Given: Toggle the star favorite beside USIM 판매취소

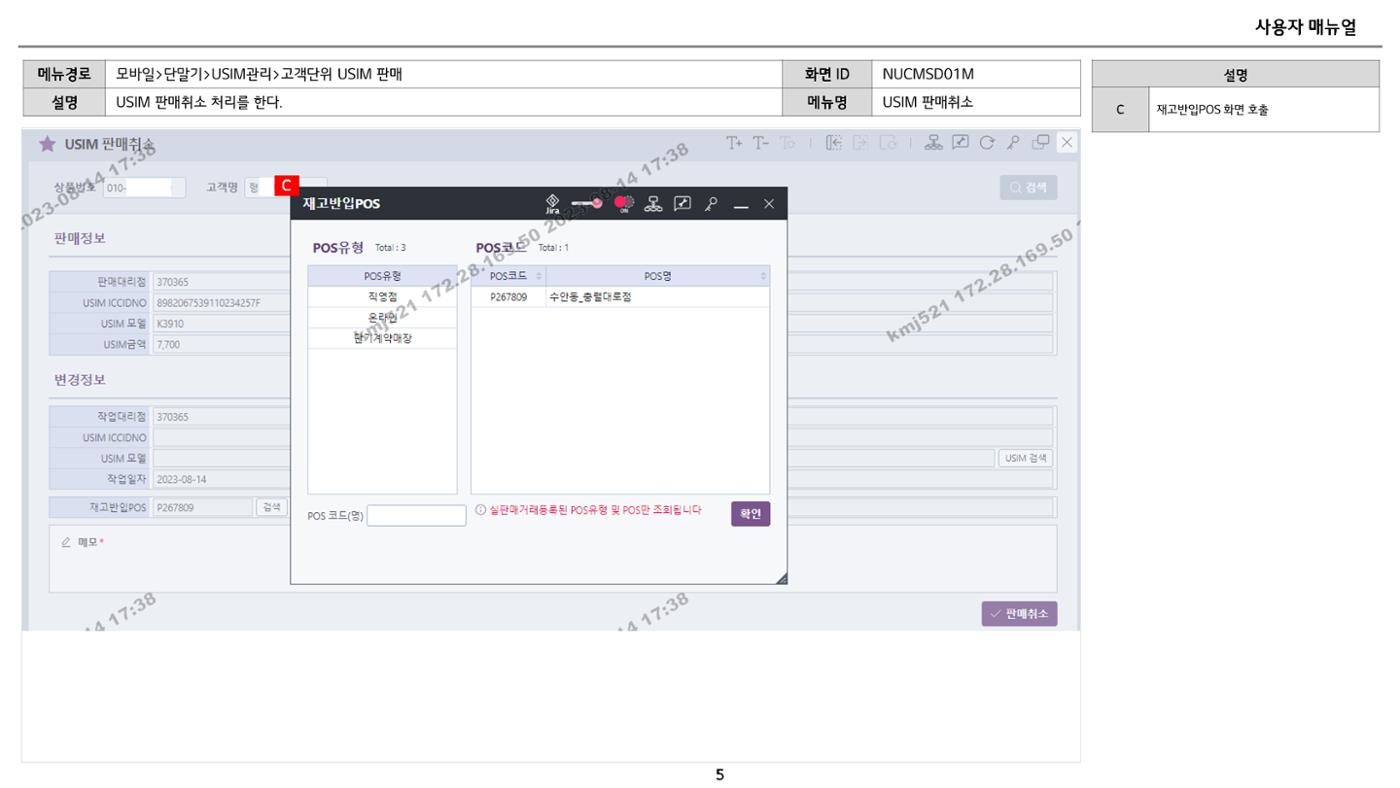Looking at the screenshot, I should click(47, 144).
